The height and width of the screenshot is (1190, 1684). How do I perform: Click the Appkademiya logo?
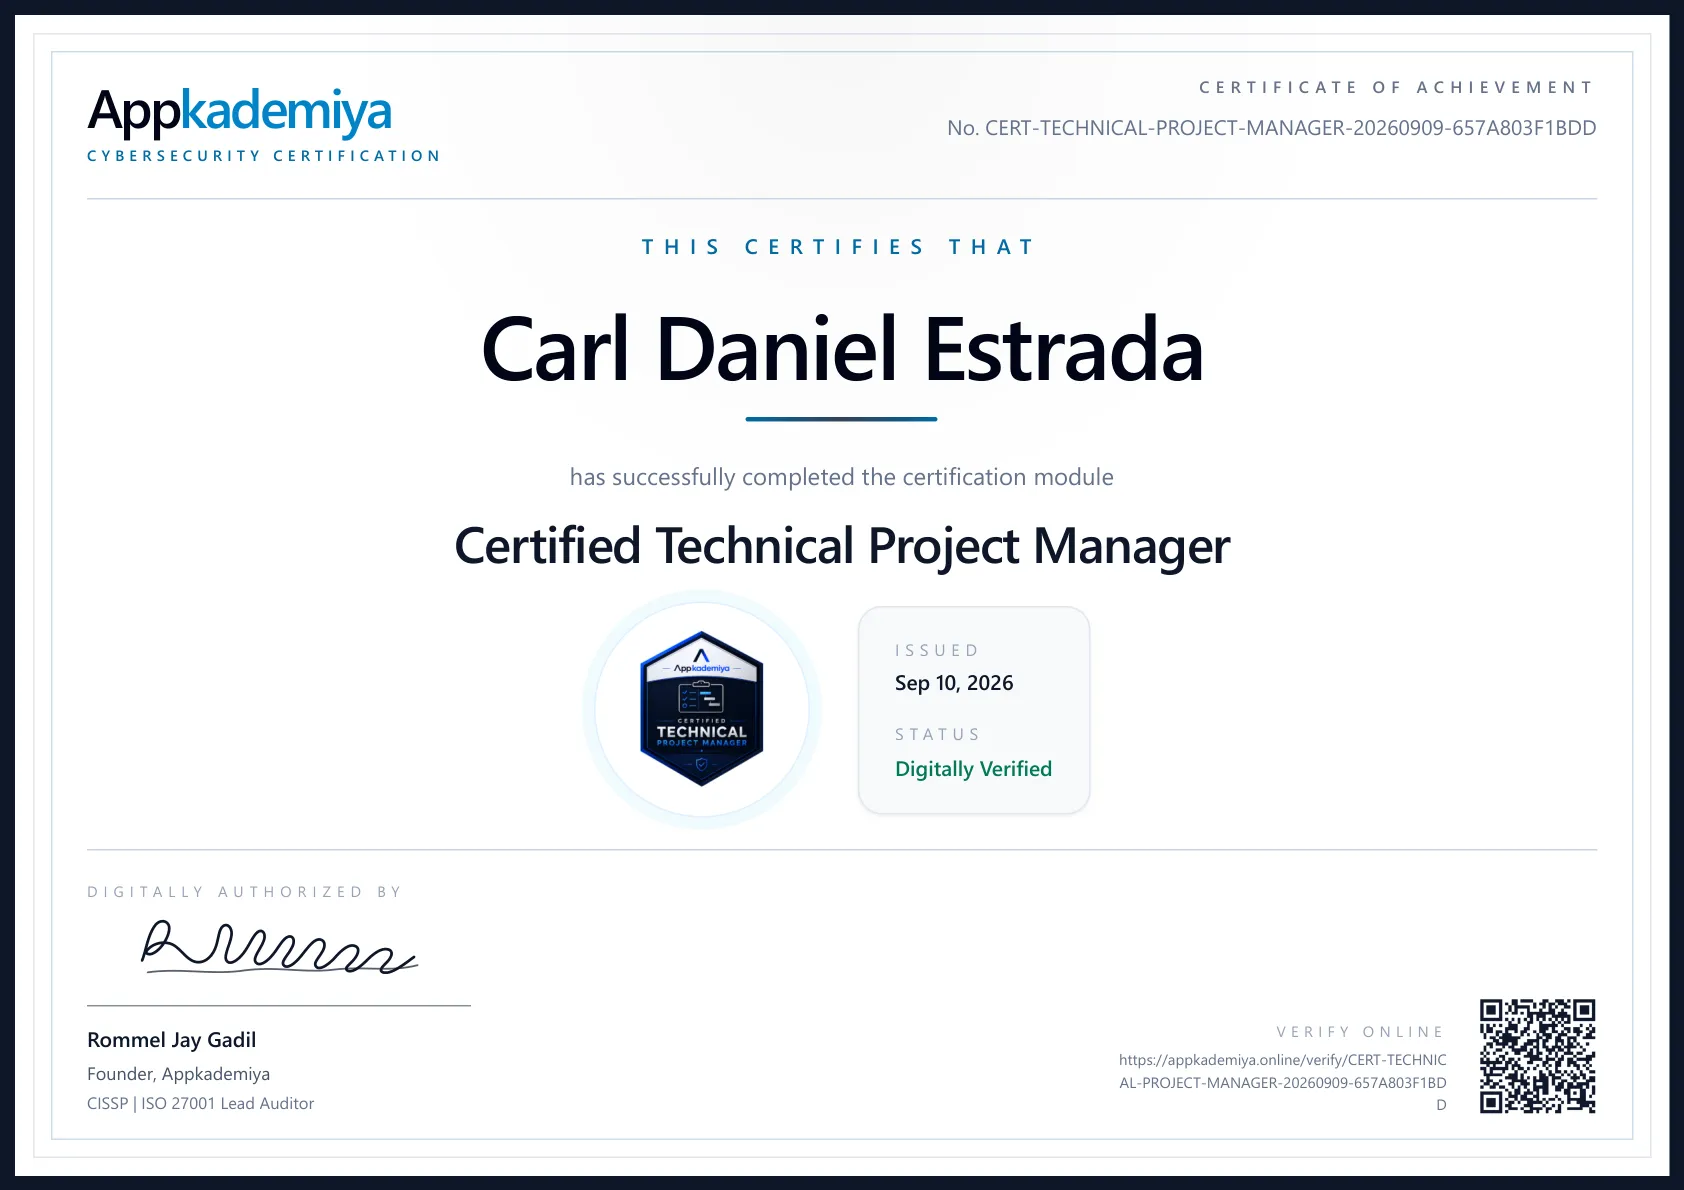240,112
